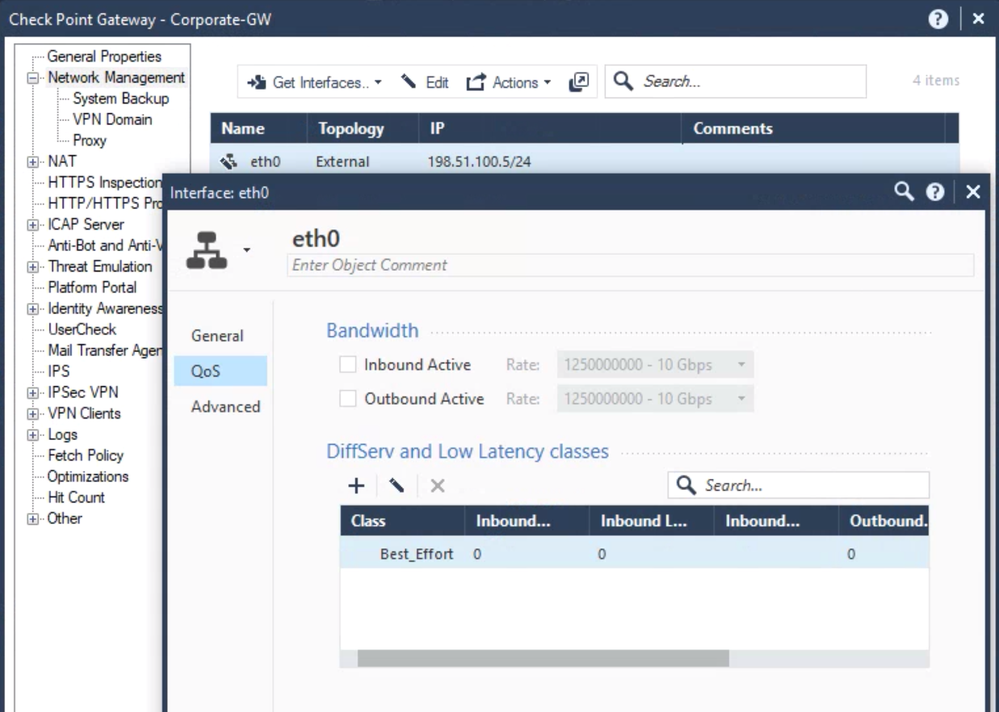Viewport: 999px width, 712px height.
Task: Open Hit Count in the tree
Action: tap(76, 498)
